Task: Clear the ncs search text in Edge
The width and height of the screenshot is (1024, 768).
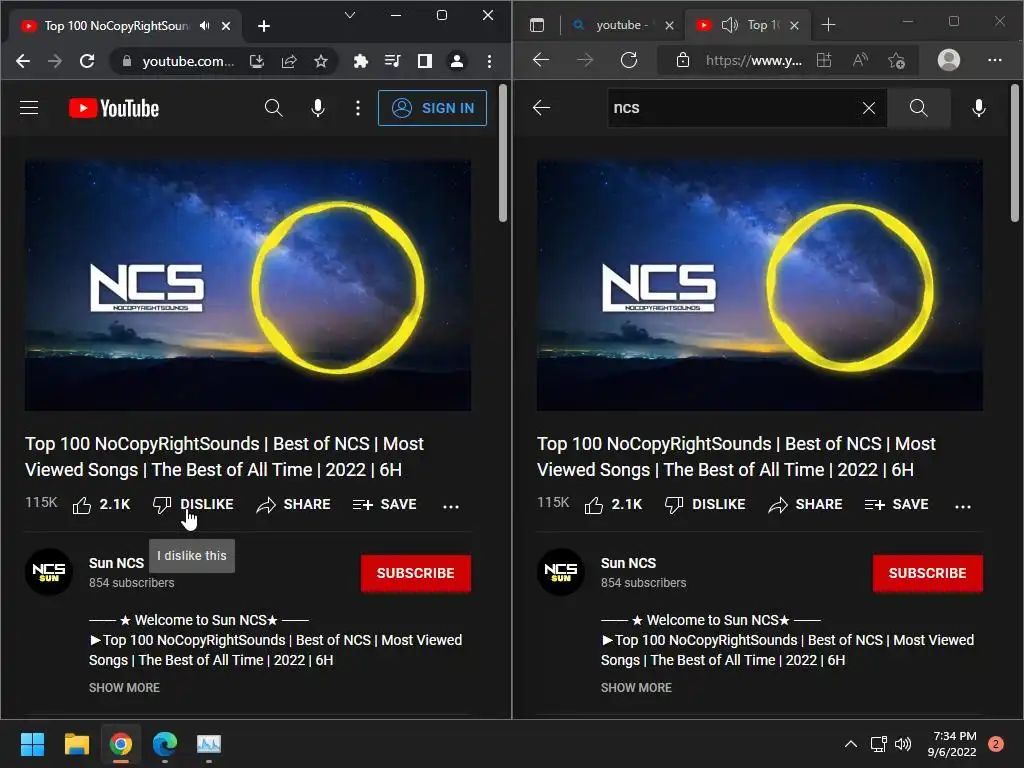Action: [869, 108]
